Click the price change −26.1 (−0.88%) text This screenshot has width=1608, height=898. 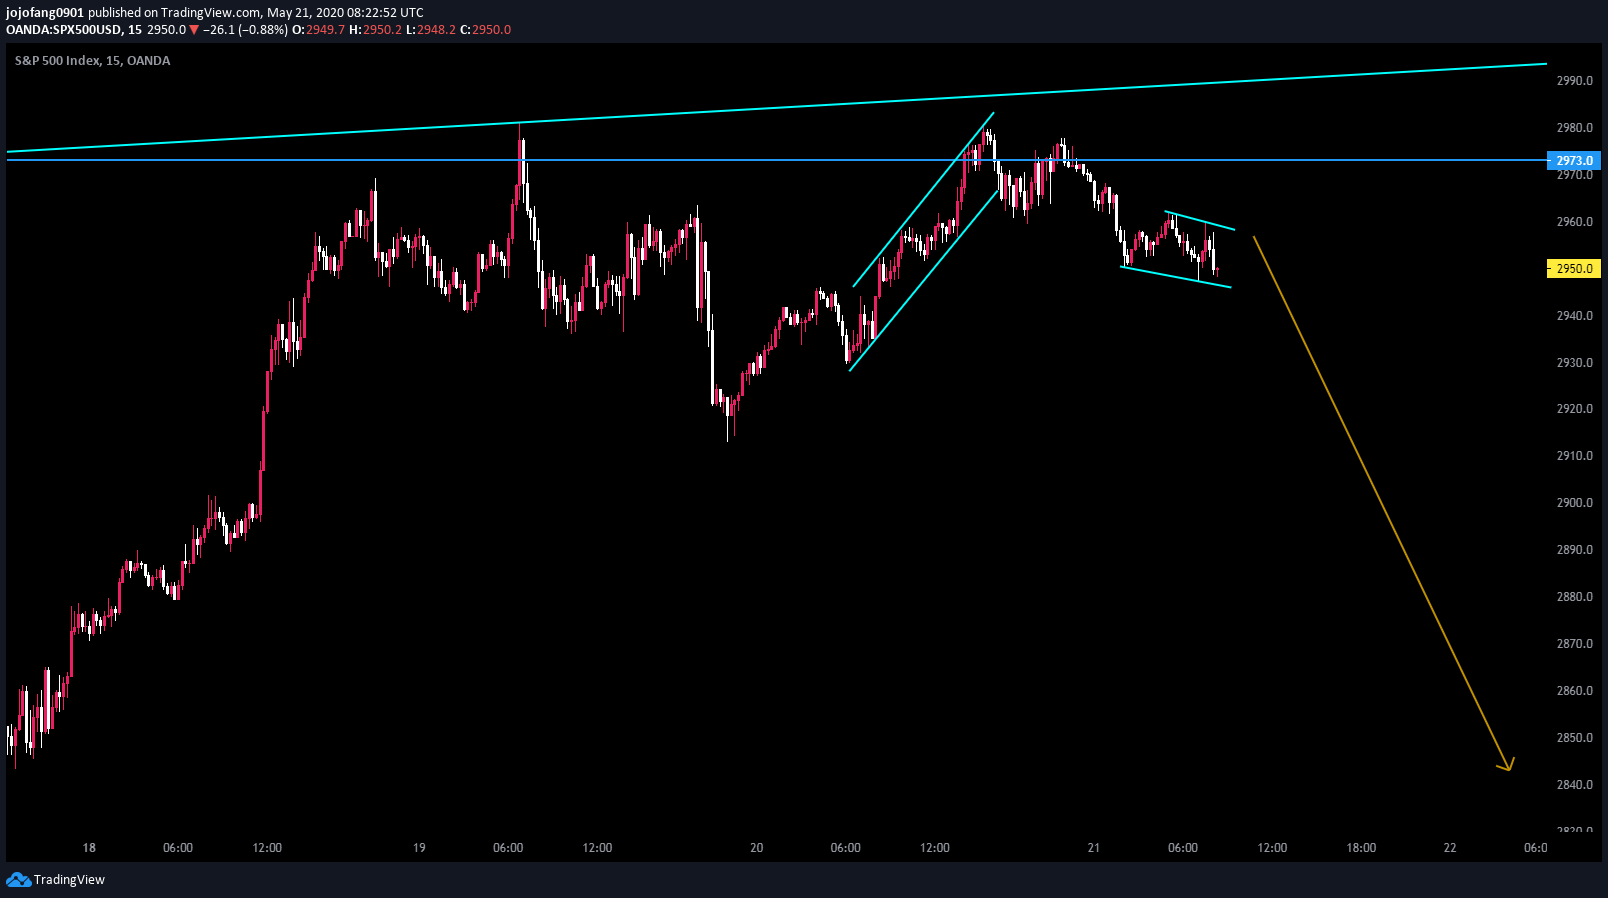246,30
